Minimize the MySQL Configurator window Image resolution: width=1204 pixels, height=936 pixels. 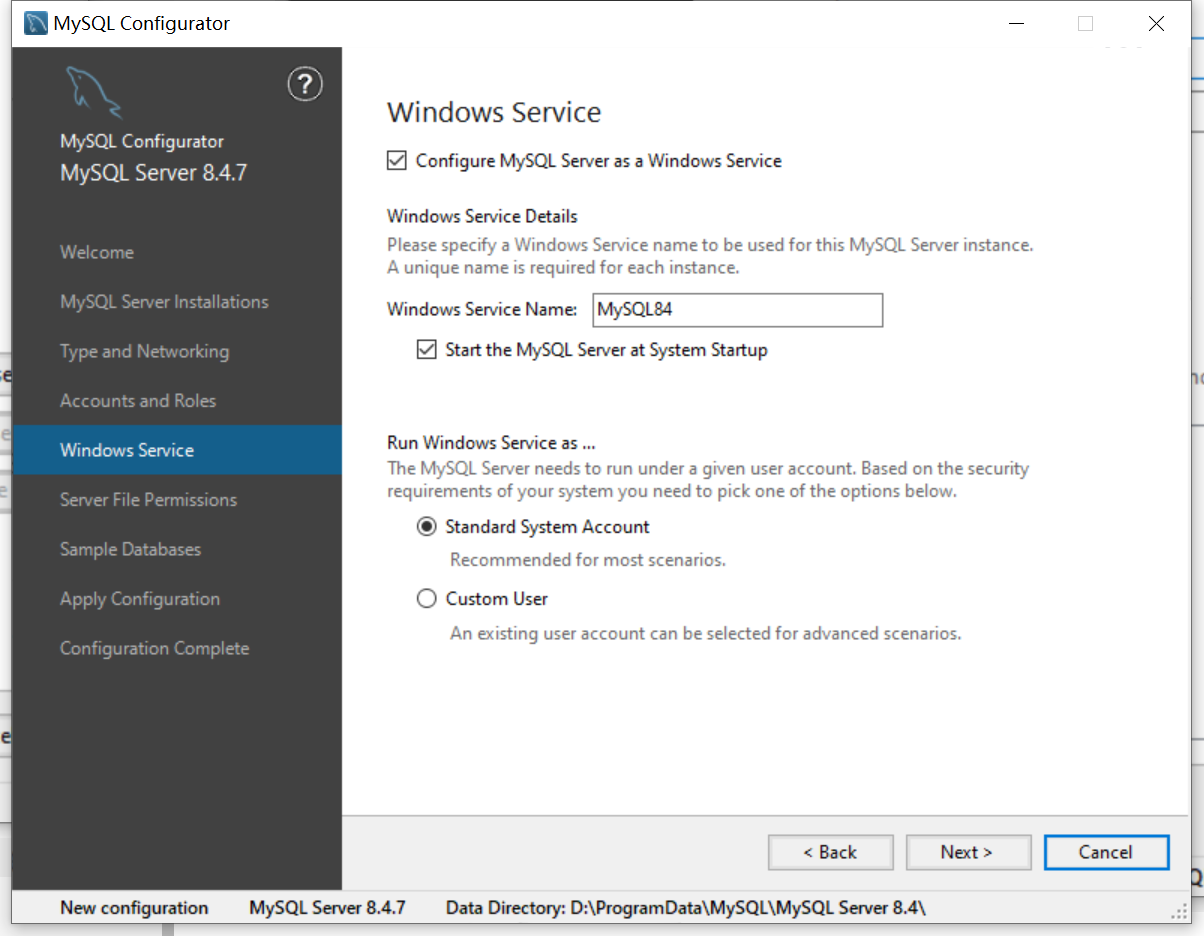click(1016, 24)
